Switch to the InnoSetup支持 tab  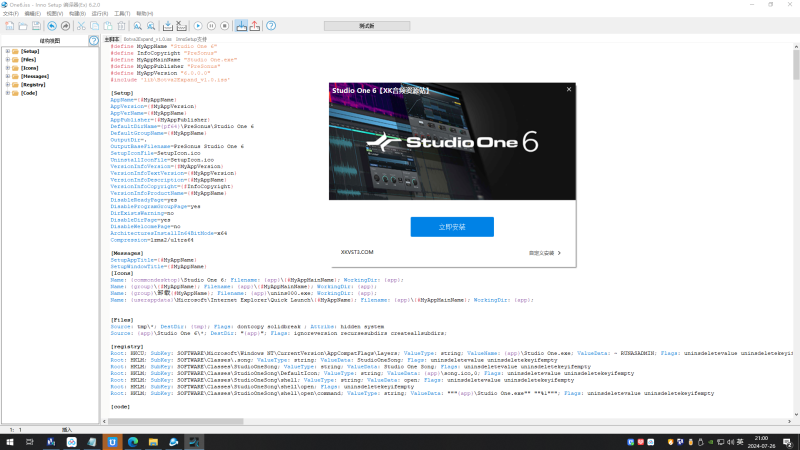click(x=191, y=39)
